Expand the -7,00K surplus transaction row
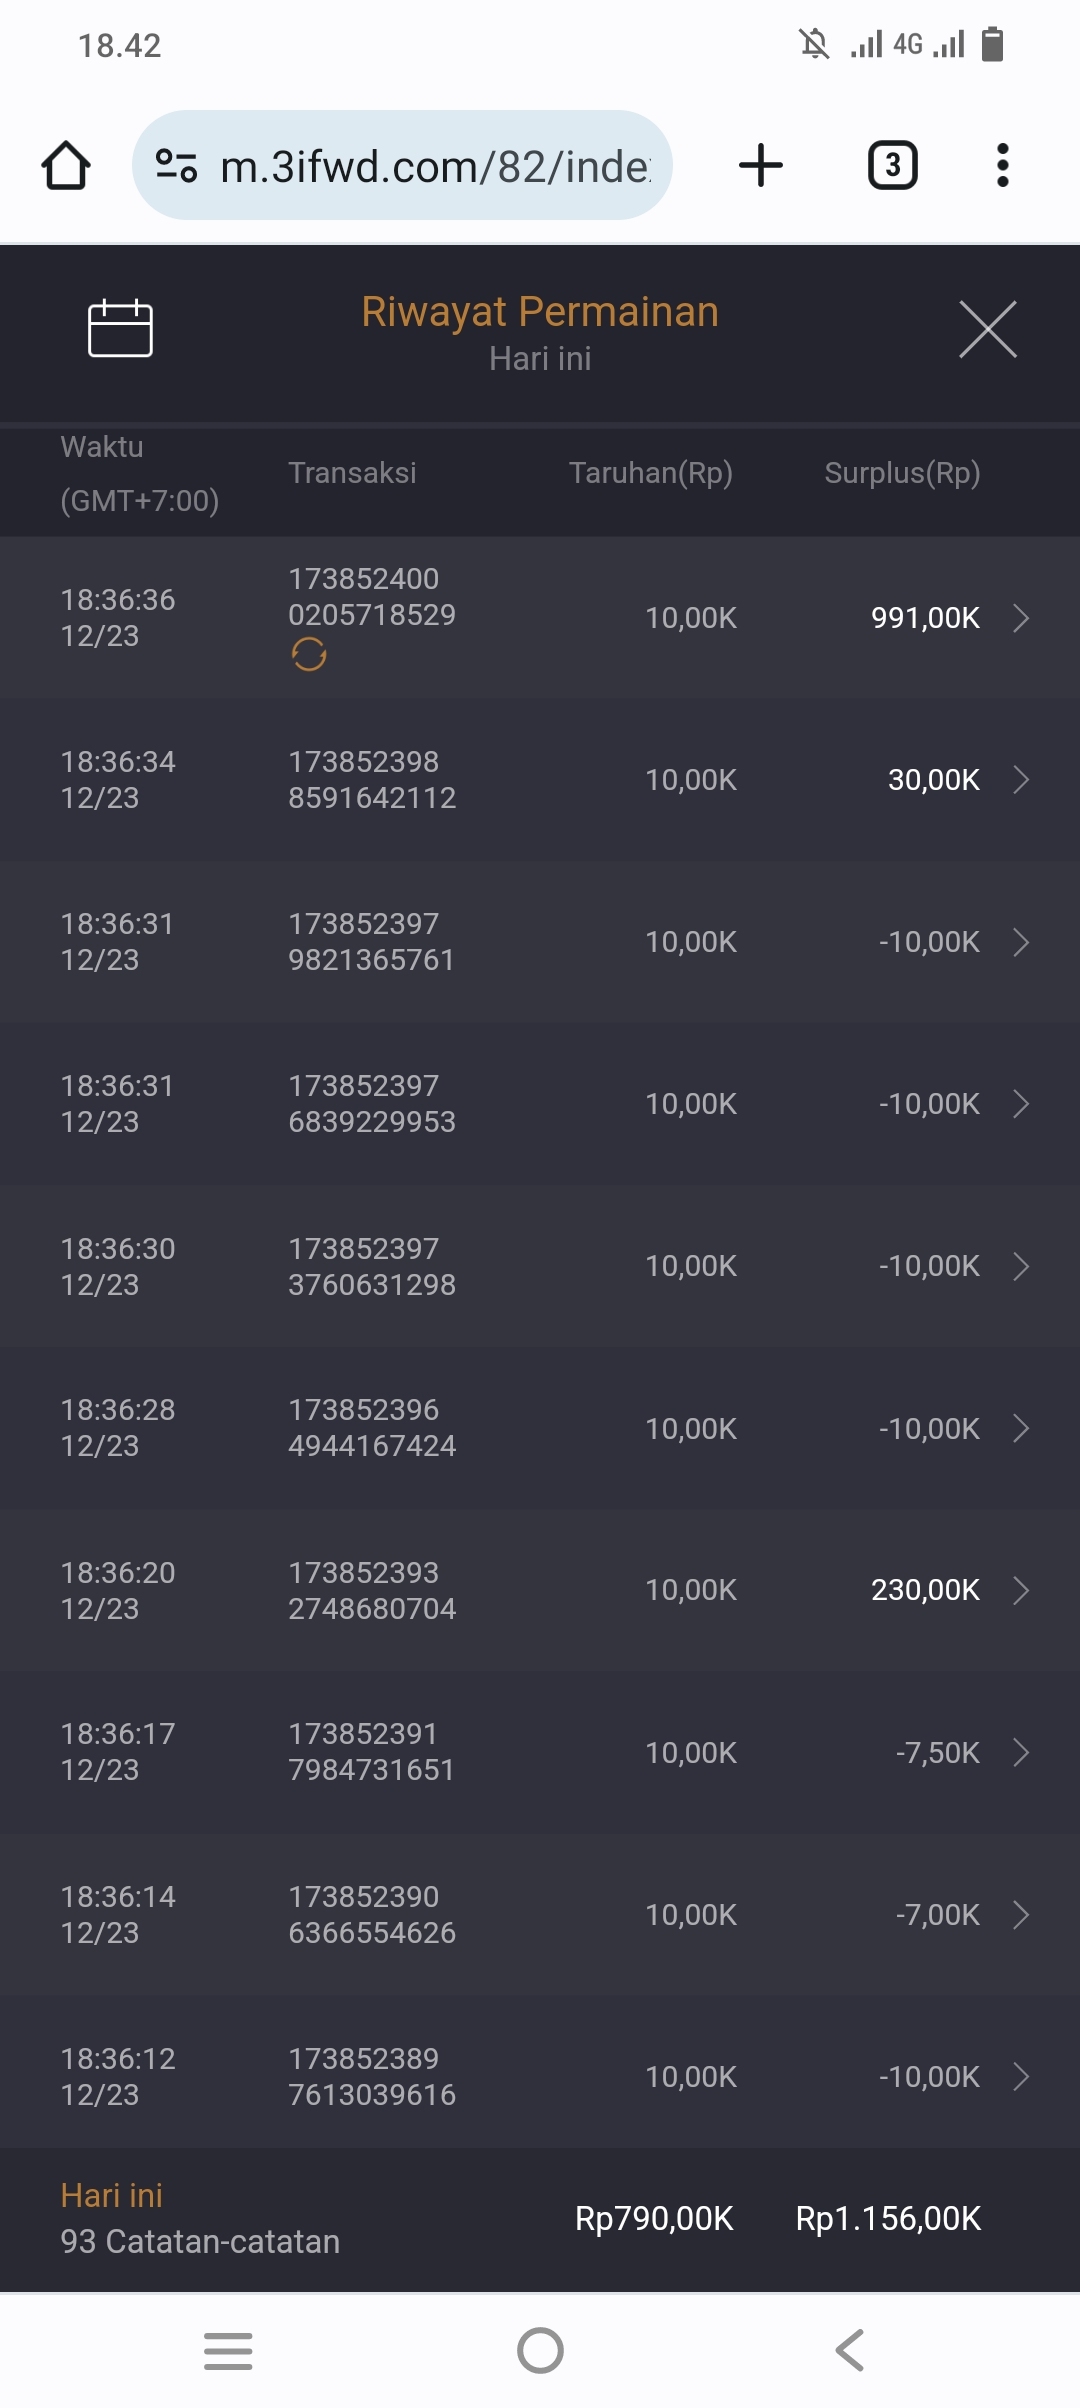Viewport: 1080px width, 2408px height. [1020, 1914]
